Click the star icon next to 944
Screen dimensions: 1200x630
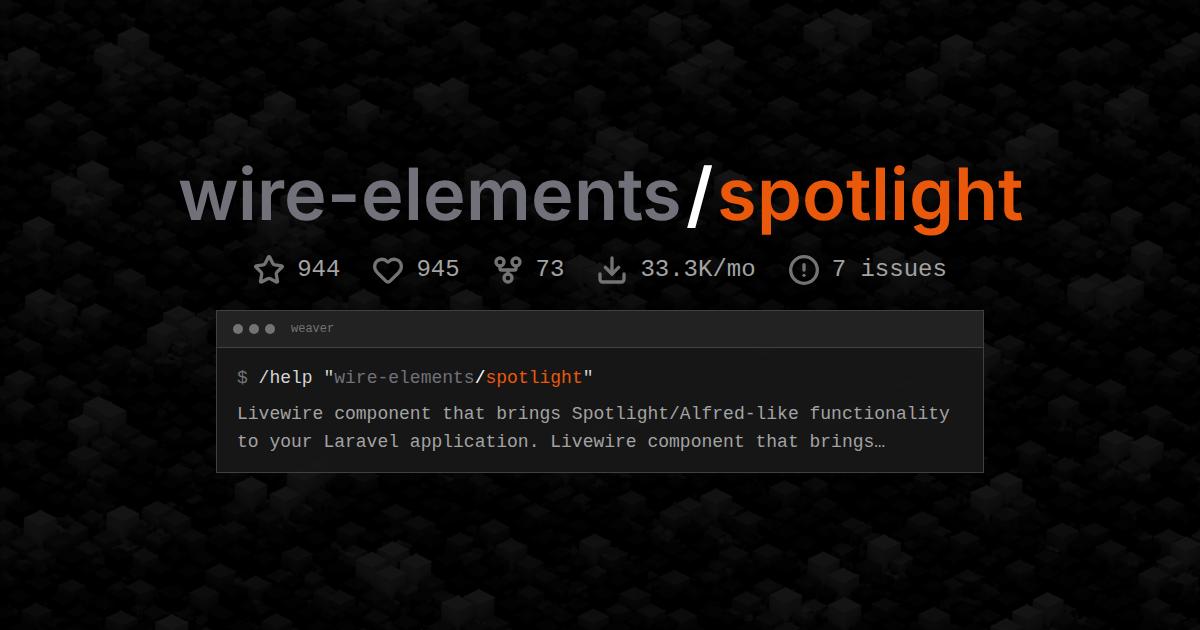pyautogui.click(x=269, y=270)
